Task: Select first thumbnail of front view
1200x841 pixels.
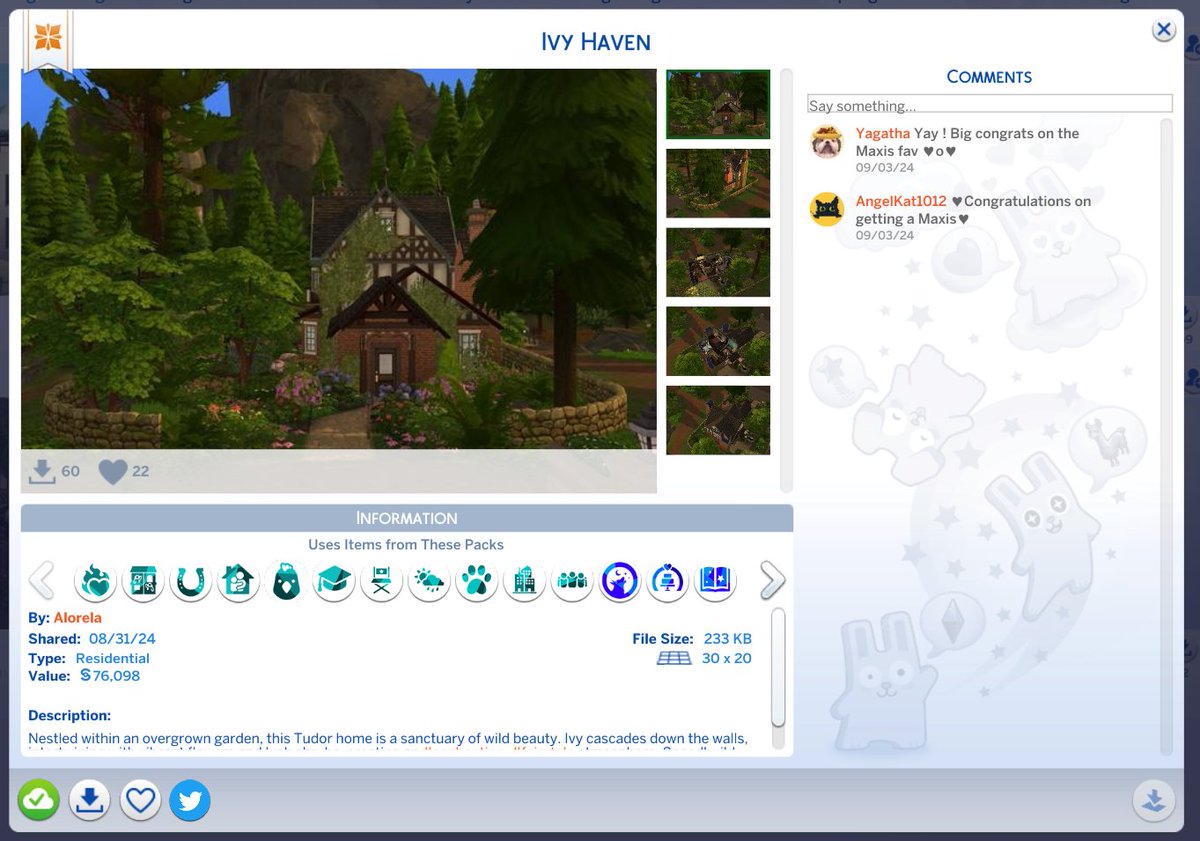Action: coord(718,104)
